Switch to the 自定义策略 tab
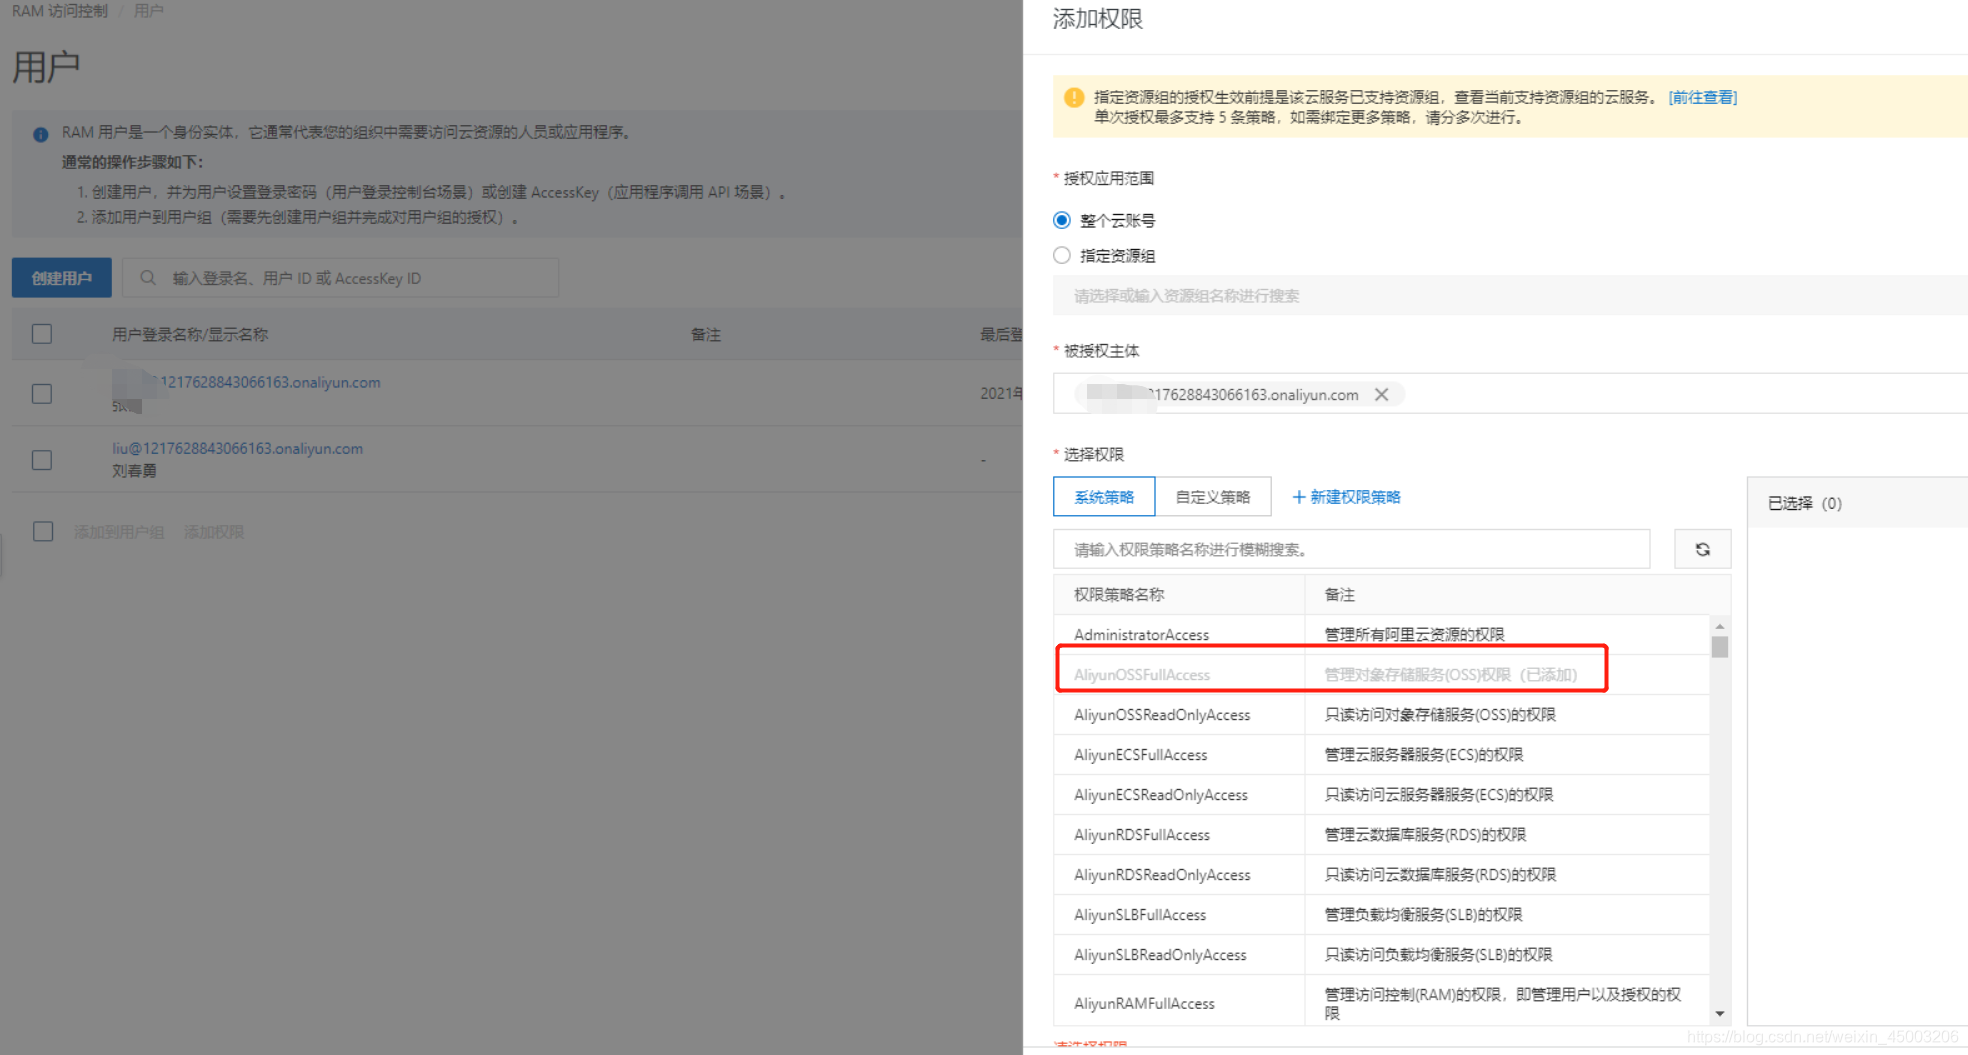 1213,497
